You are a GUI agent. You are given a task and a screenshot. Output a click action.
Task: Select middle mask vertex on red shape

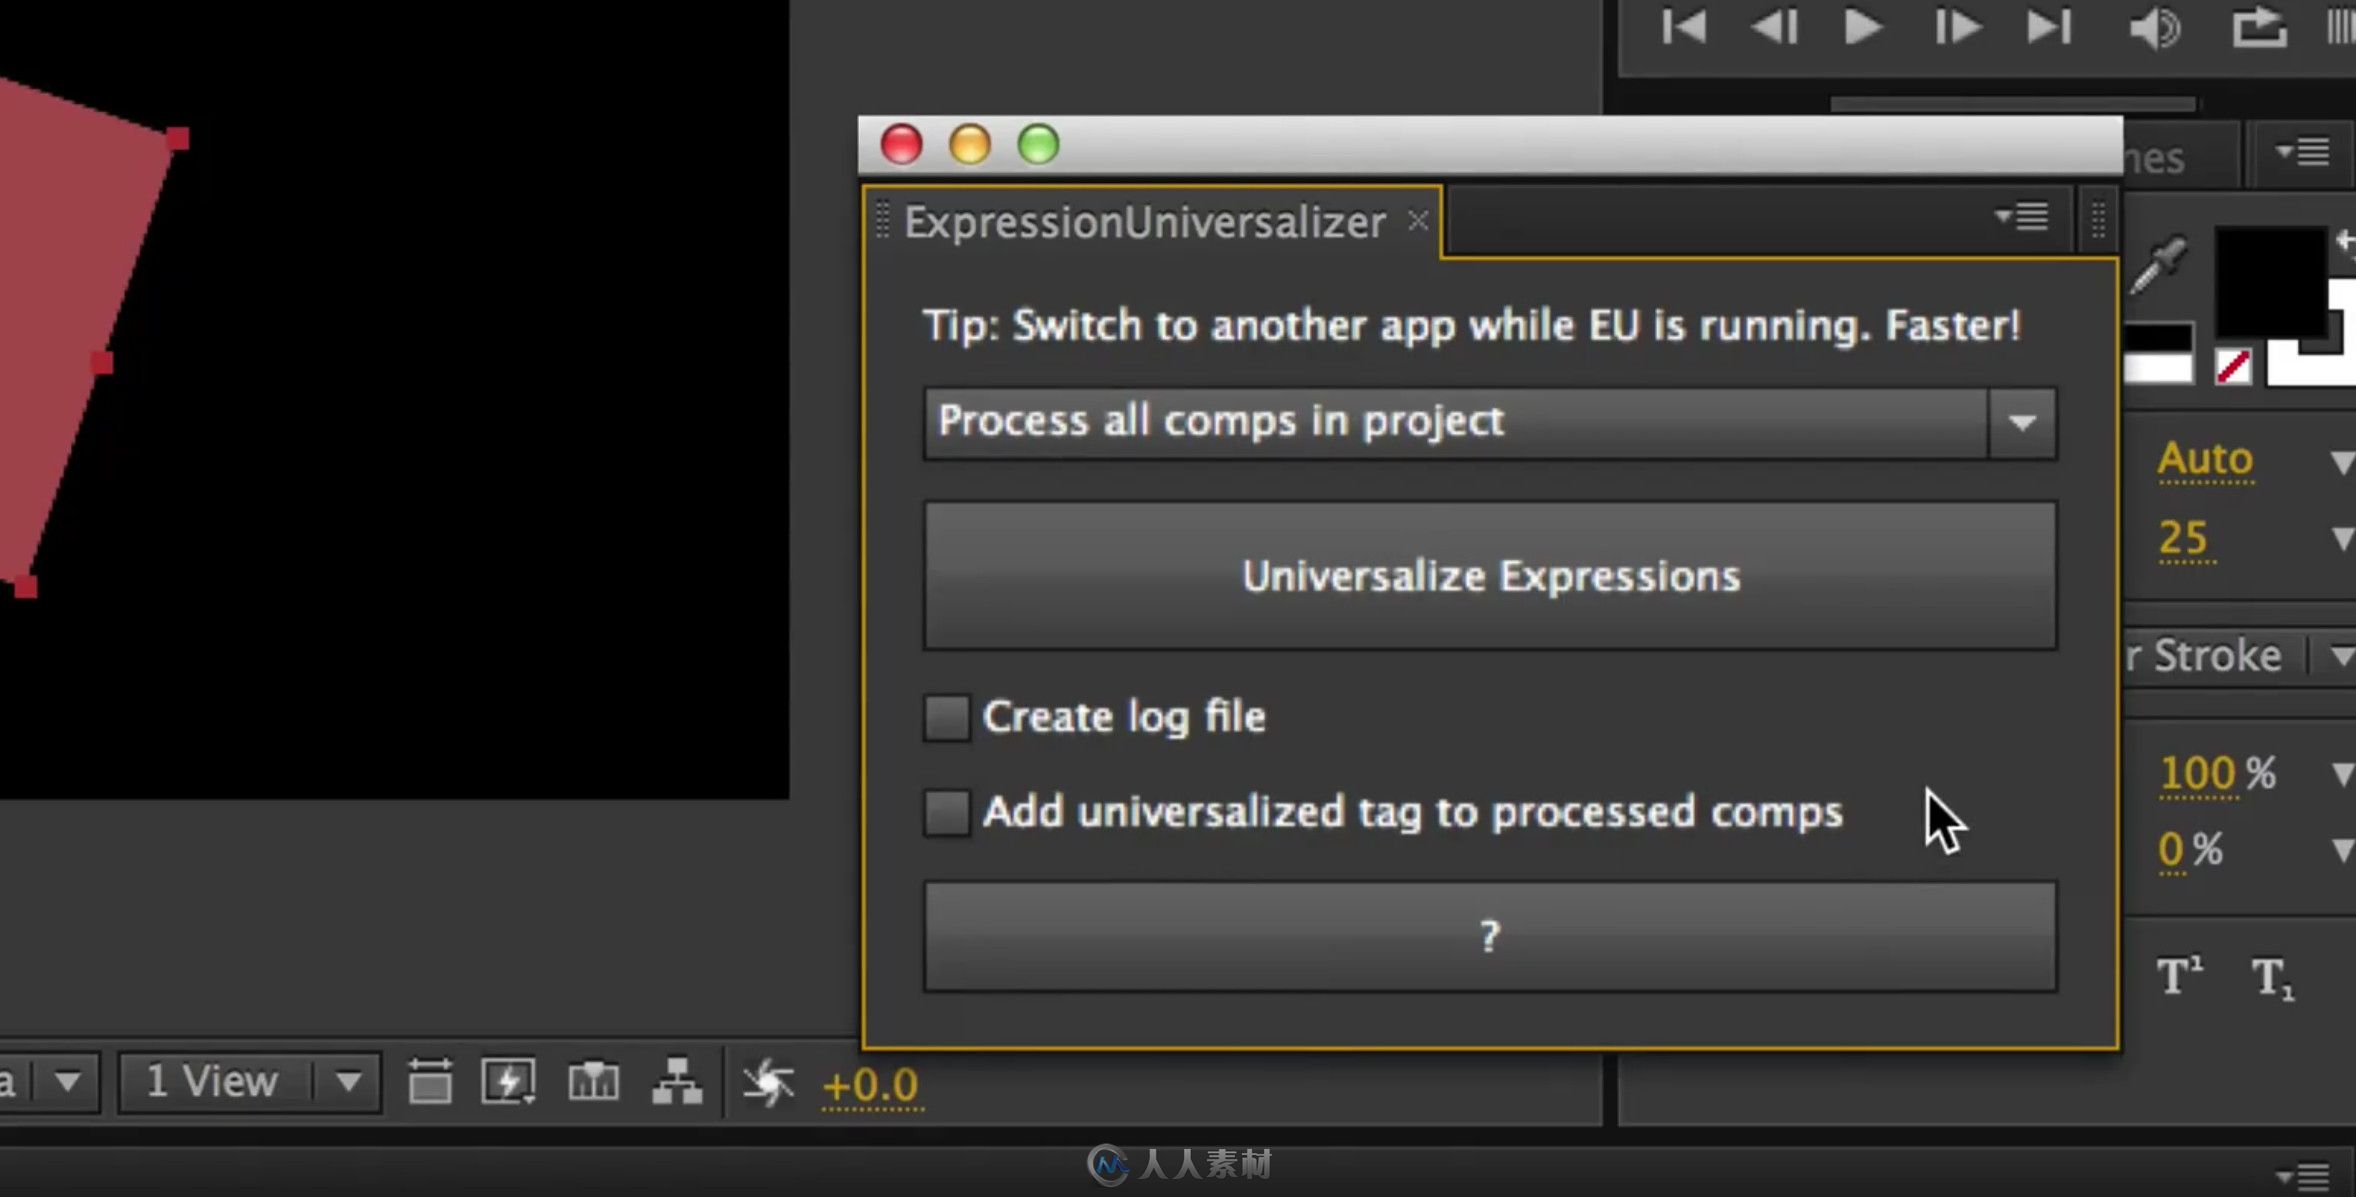point(102,363)
